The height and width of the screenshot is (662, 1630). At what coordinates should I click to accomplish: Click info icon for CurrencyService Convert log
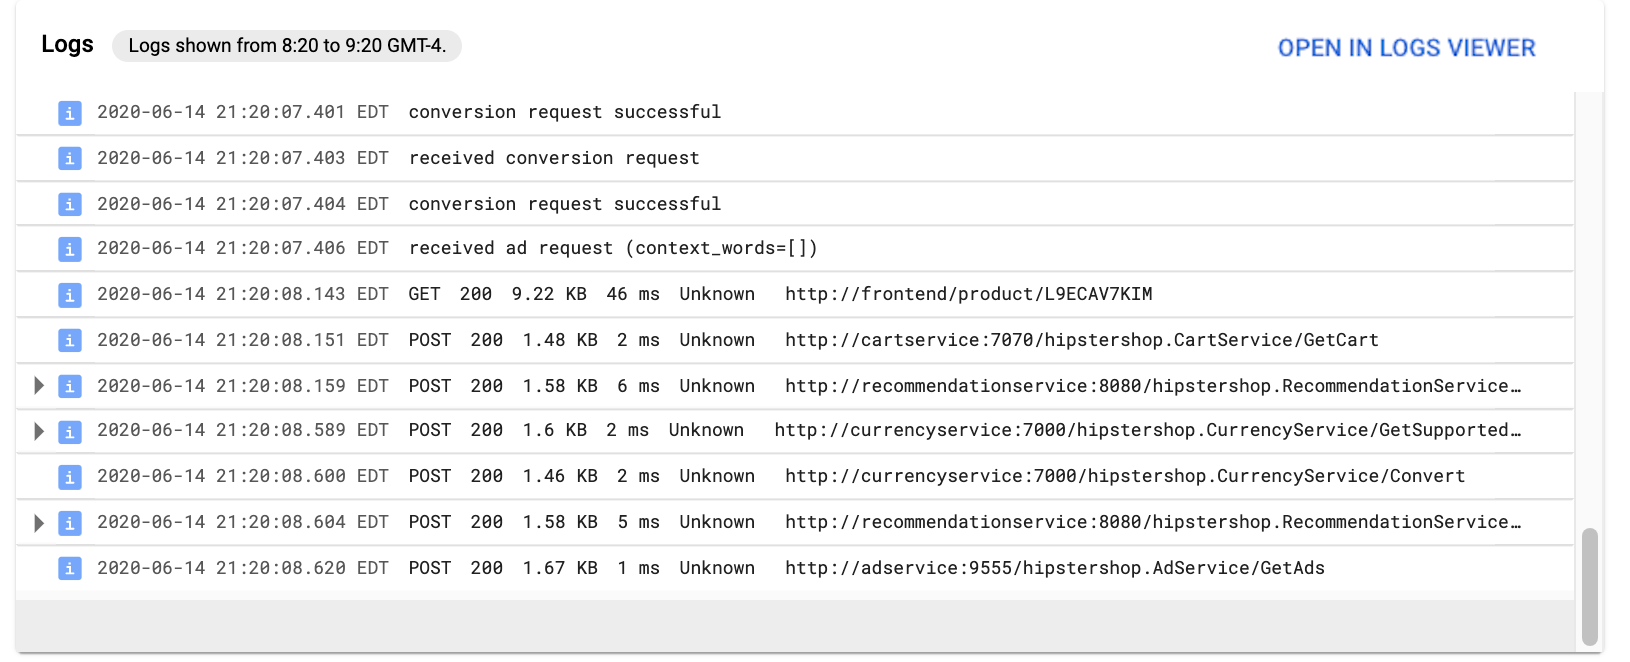tap(69, 477)
